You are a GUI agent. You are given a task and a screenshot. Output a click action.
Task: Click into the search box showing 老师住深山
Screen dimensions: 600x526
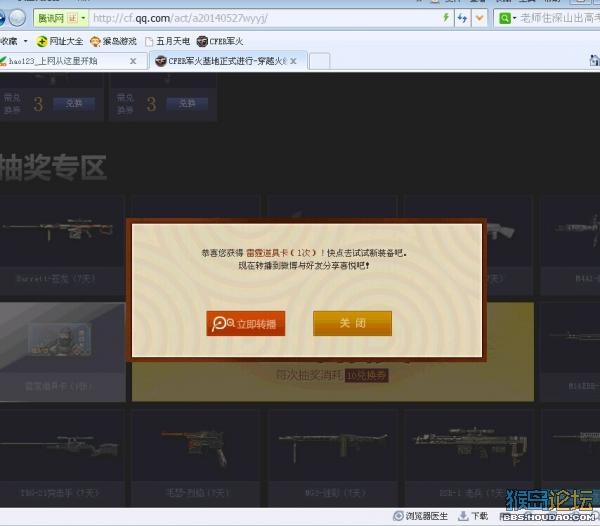559,18
